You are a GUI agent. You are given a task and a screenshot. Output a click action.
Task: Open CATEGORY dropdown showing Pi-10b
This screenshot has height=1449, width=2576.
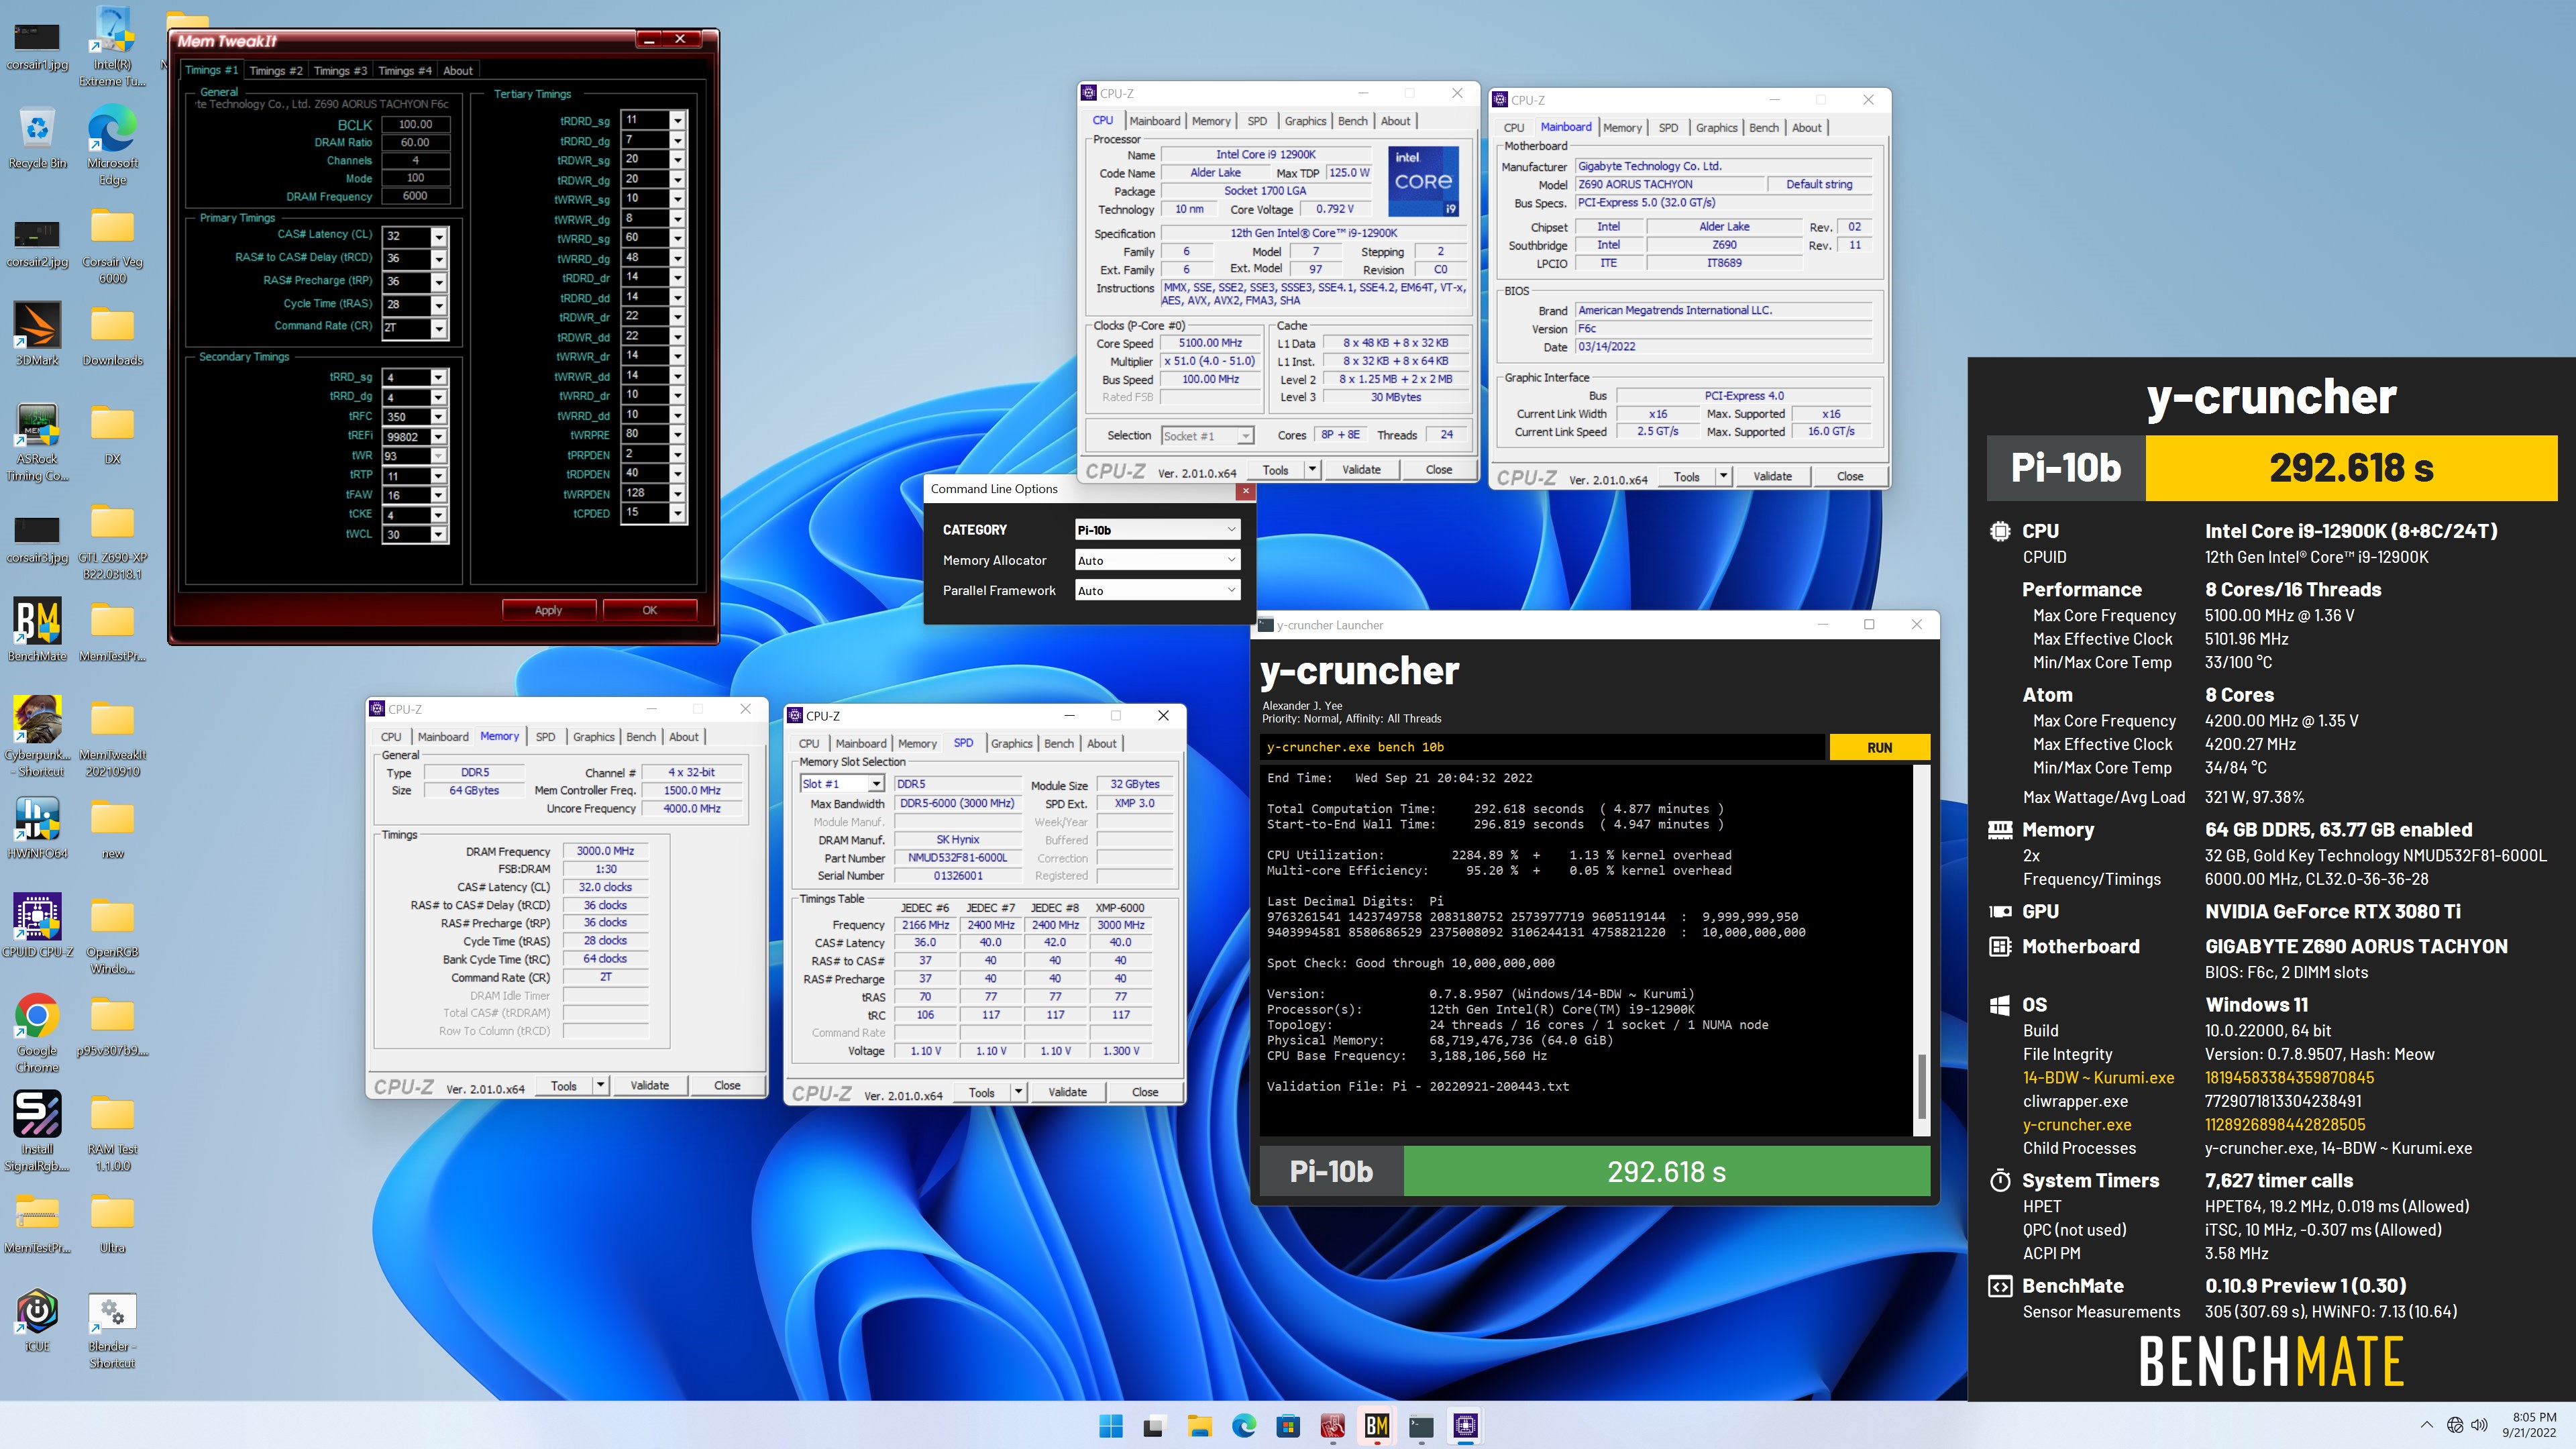point(1157,530)
